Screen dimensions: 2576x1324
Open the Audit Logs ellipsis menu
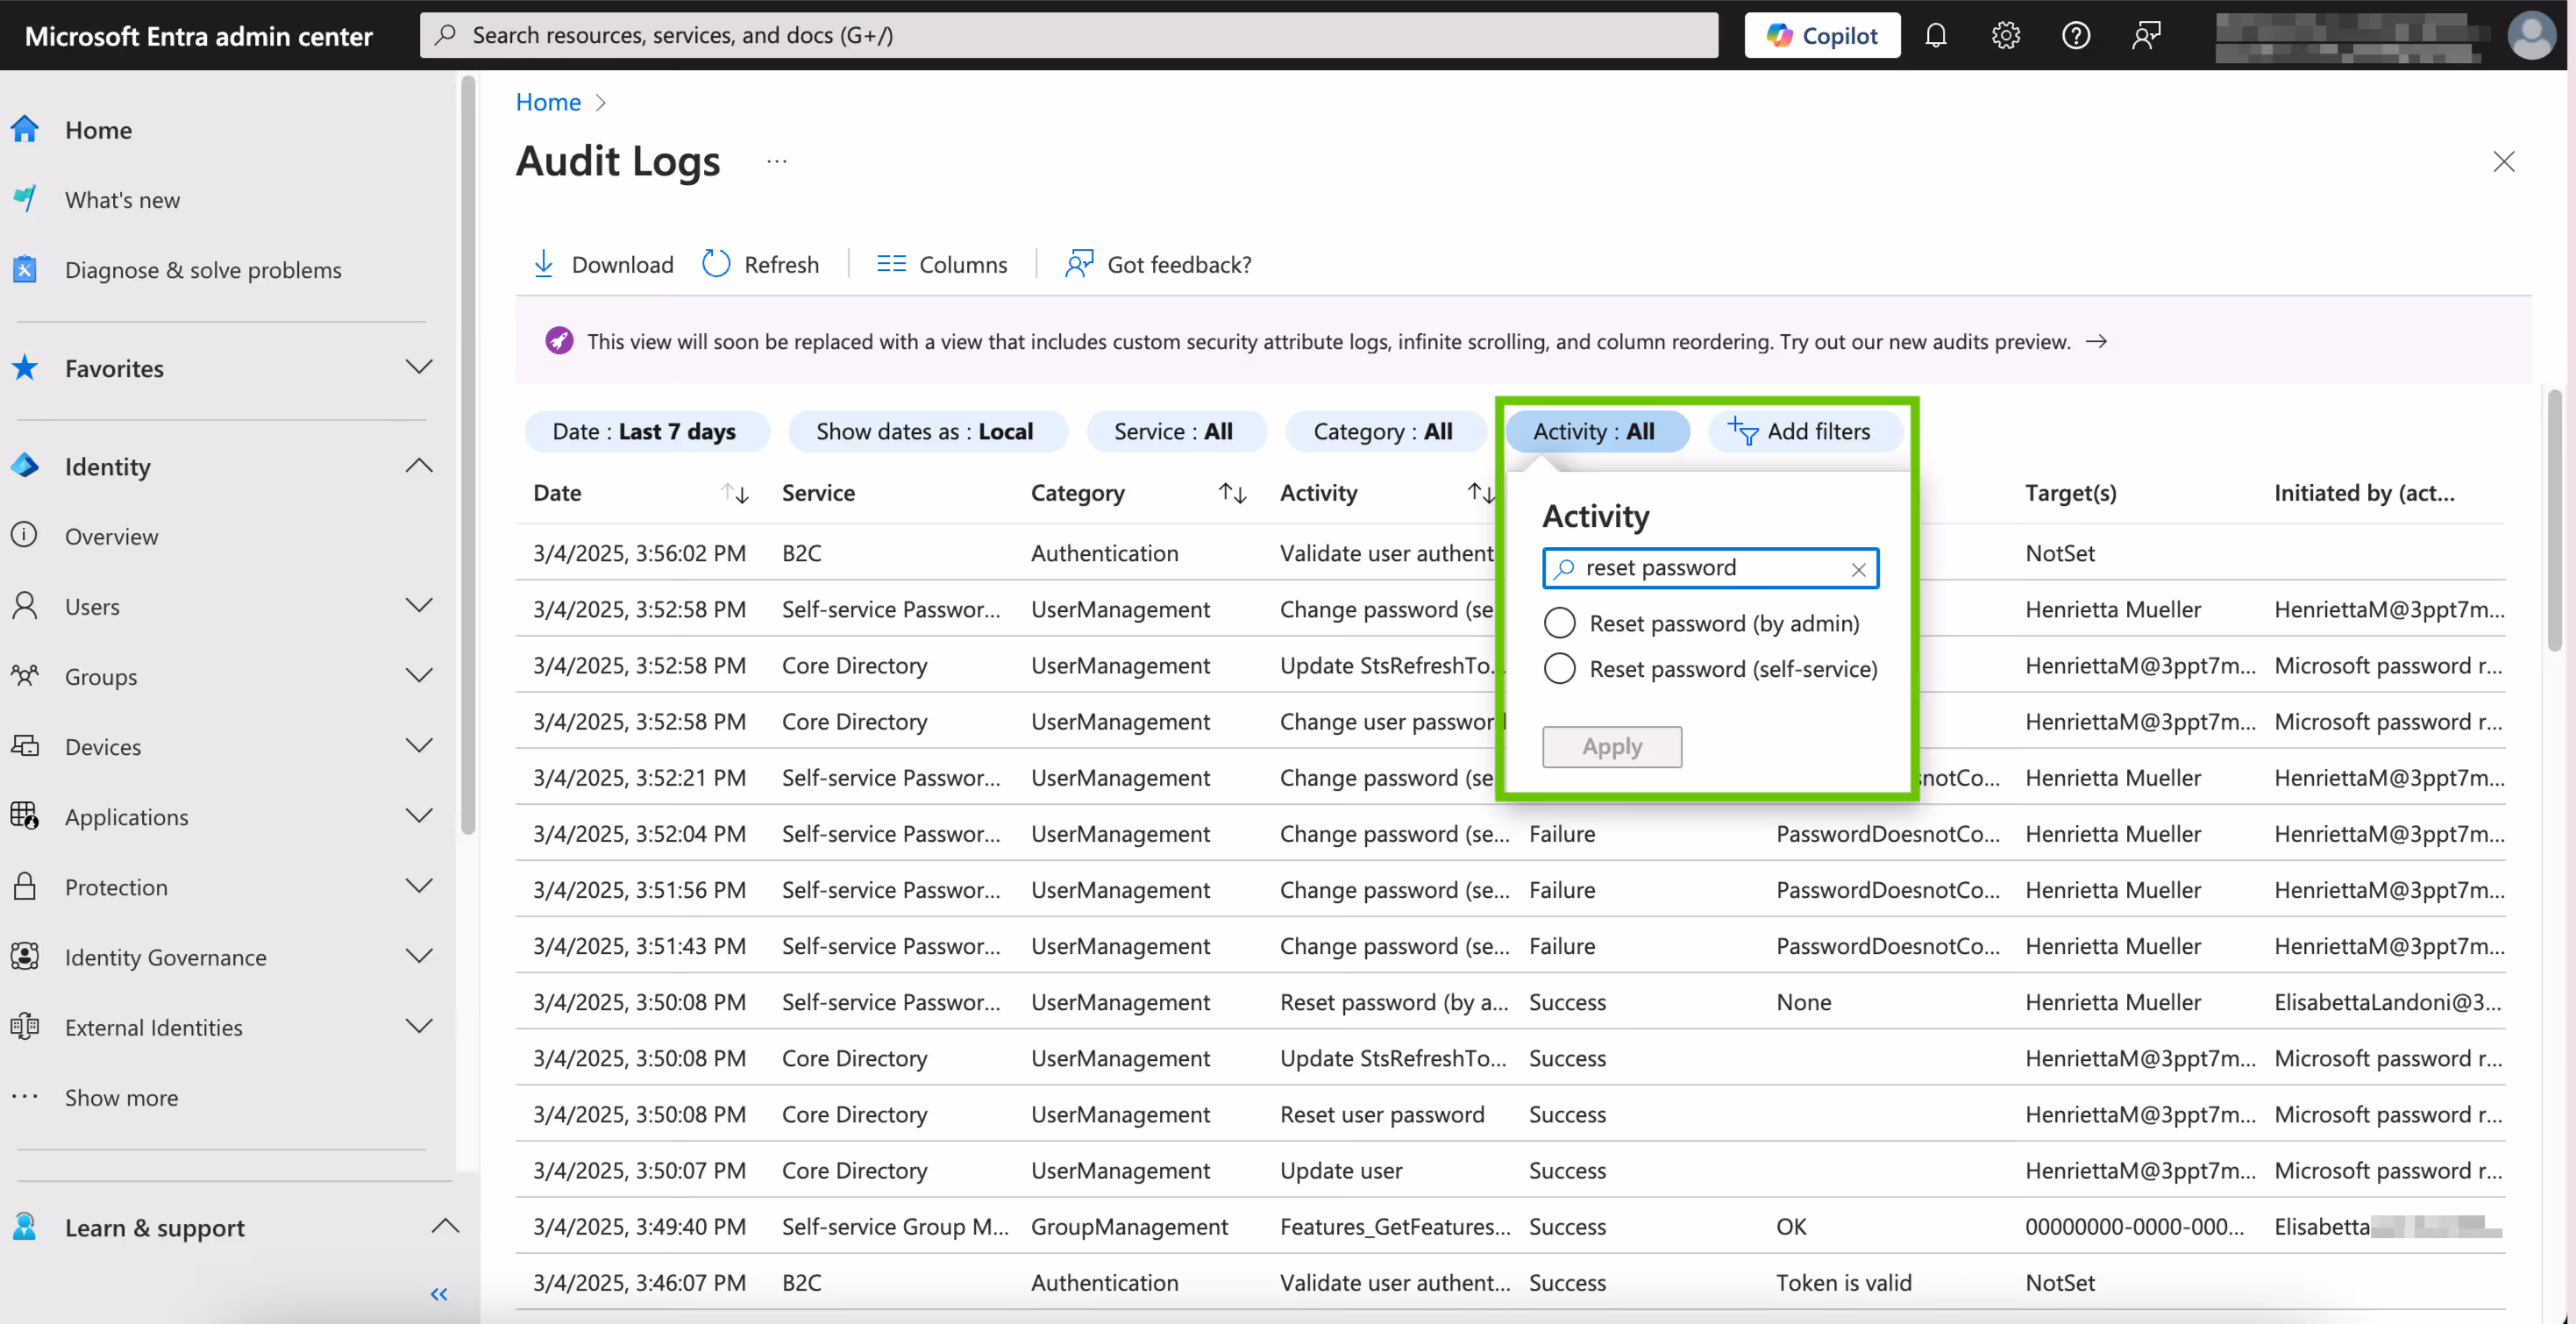[x=776, y=160]
